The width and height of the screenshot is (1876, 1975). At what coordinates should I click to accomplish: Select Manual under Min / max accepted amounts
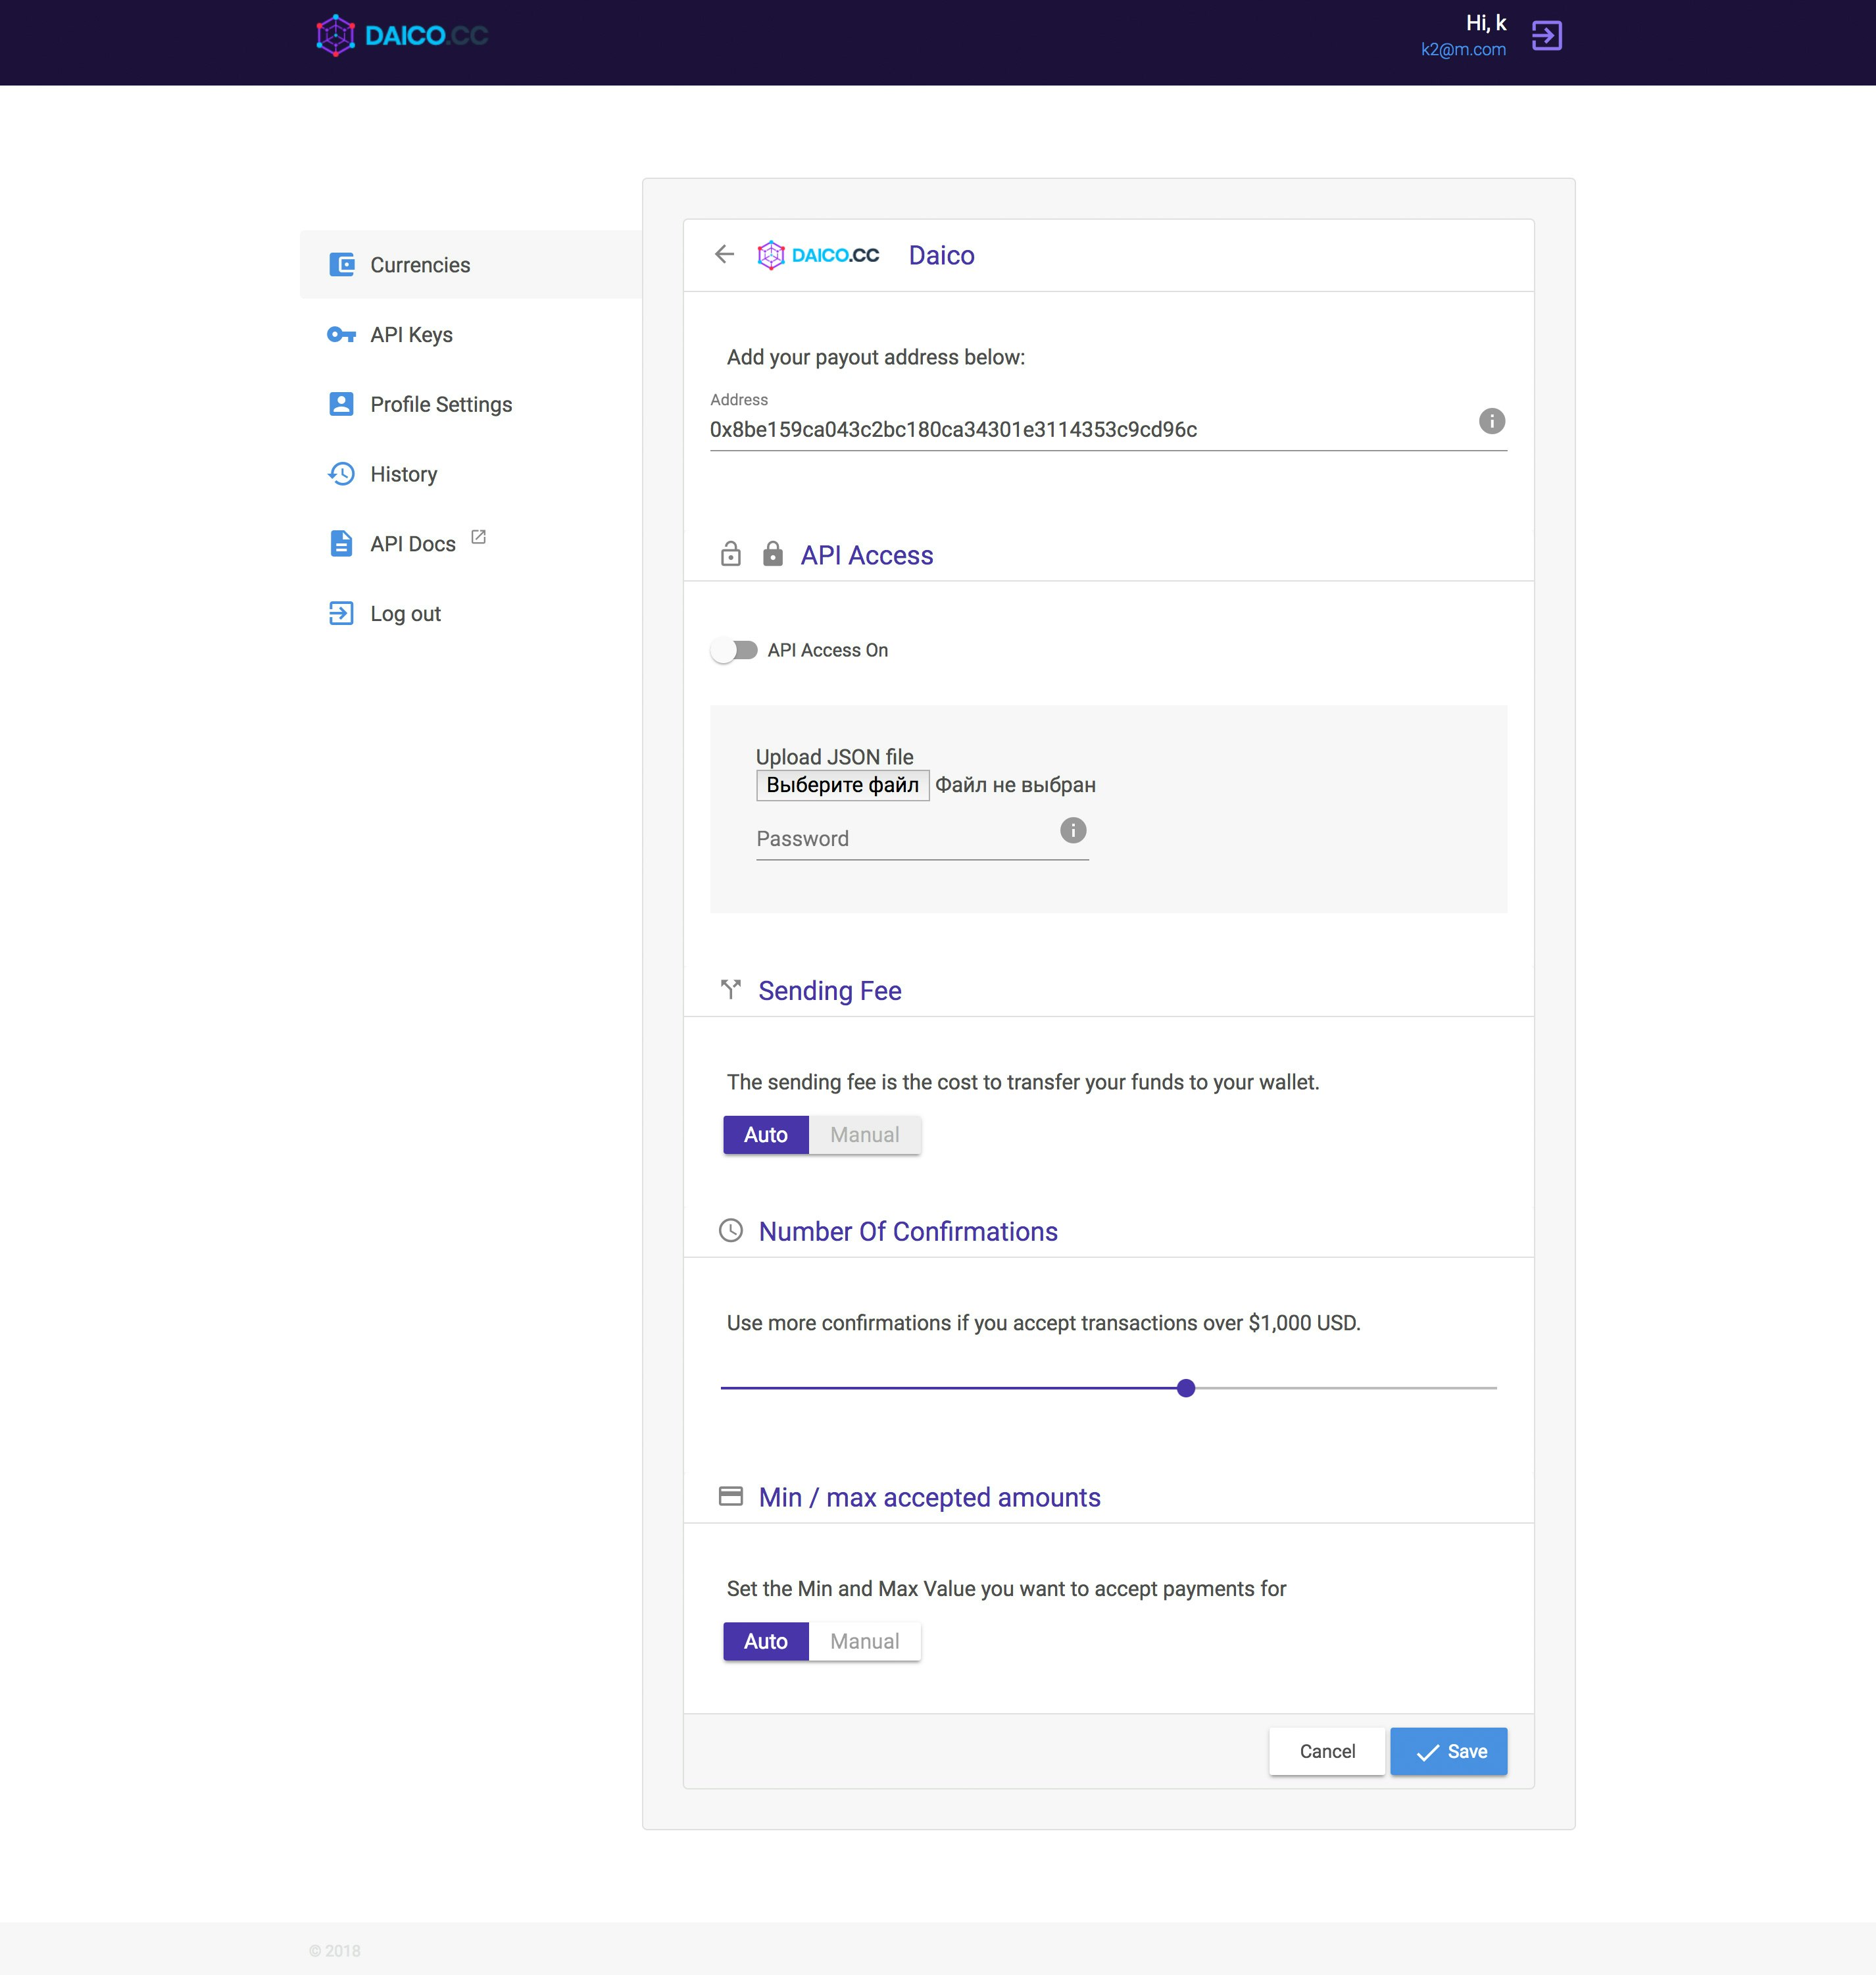click(864, 1641)
